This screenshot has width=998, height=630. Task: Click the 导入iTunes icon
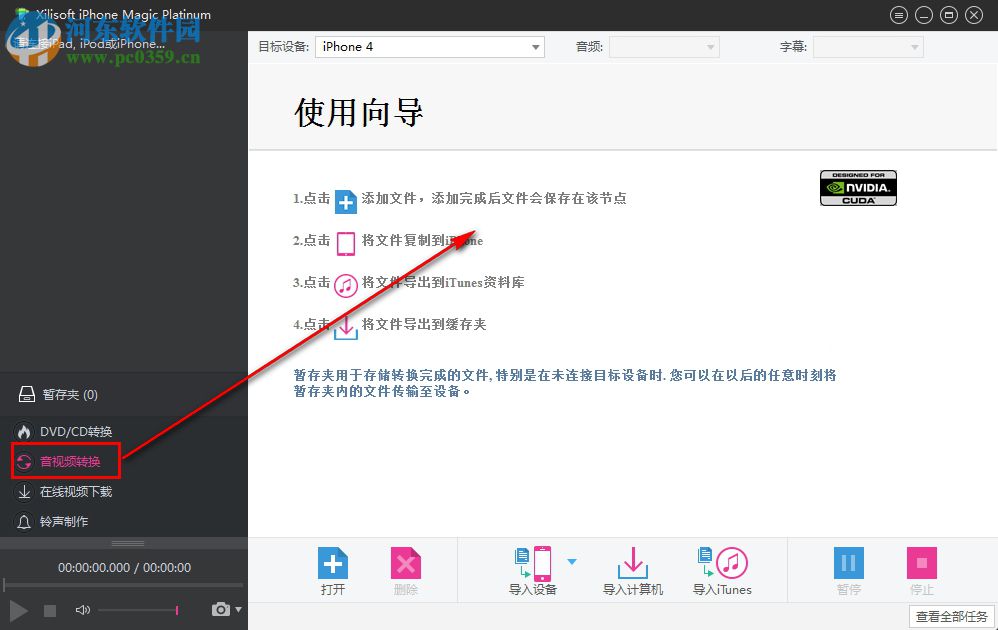(x=722, y=563)
